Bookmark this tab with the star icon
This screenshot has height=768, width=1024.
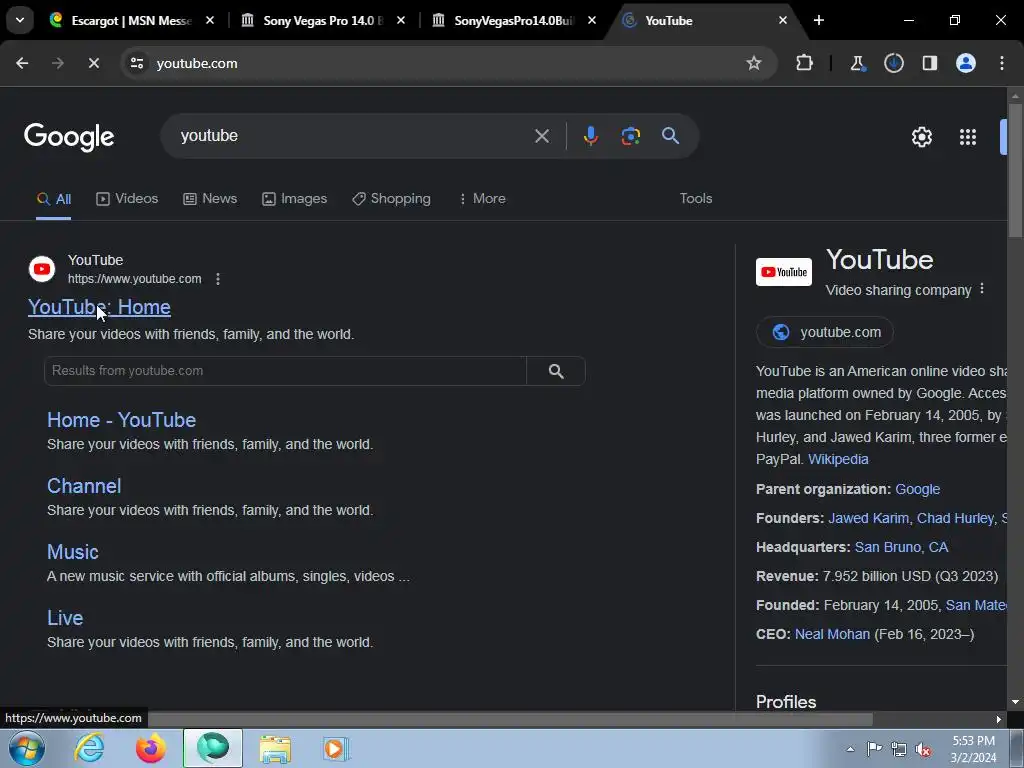click(754, 63)
